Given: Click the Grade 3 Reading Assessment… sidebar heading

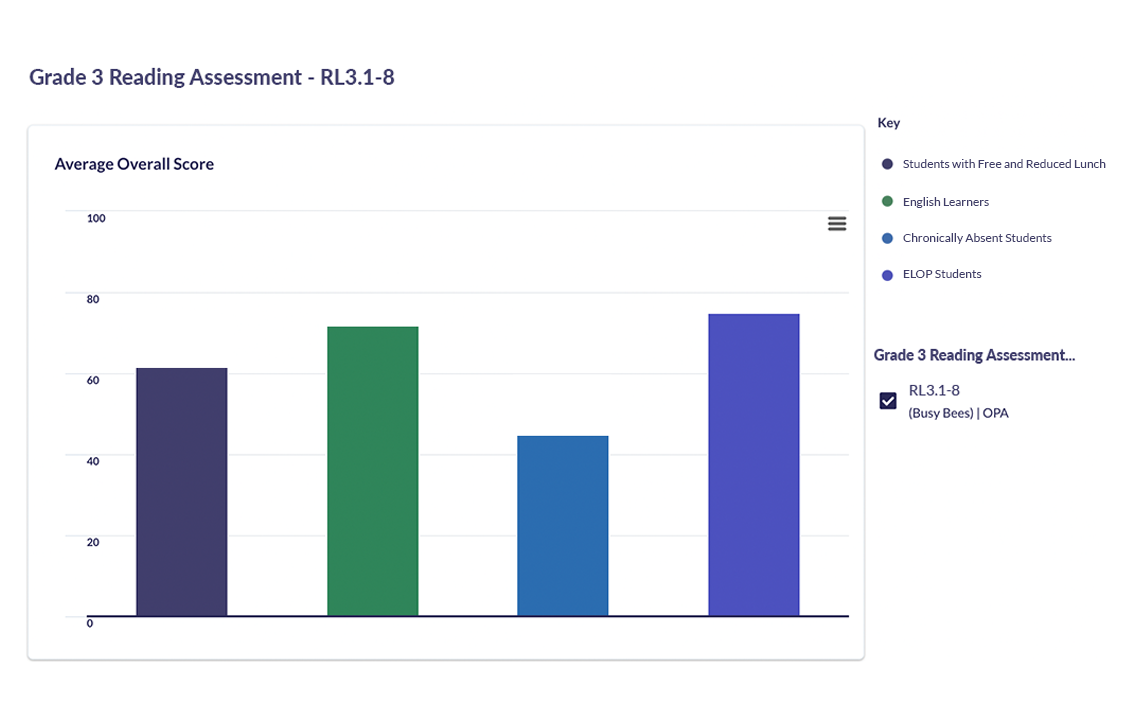Looking at the screenshot, I should tap(974, 355).
